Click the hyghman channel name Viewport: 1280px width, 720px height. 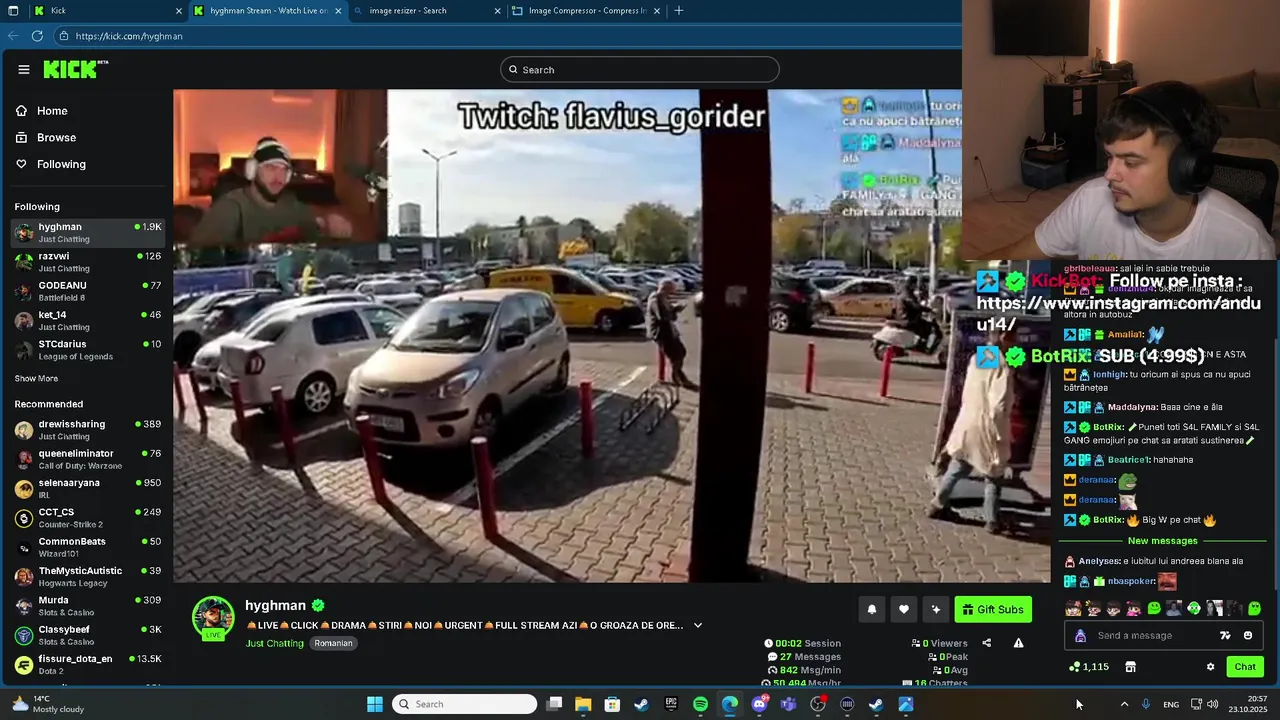click(x=275, y=605)
